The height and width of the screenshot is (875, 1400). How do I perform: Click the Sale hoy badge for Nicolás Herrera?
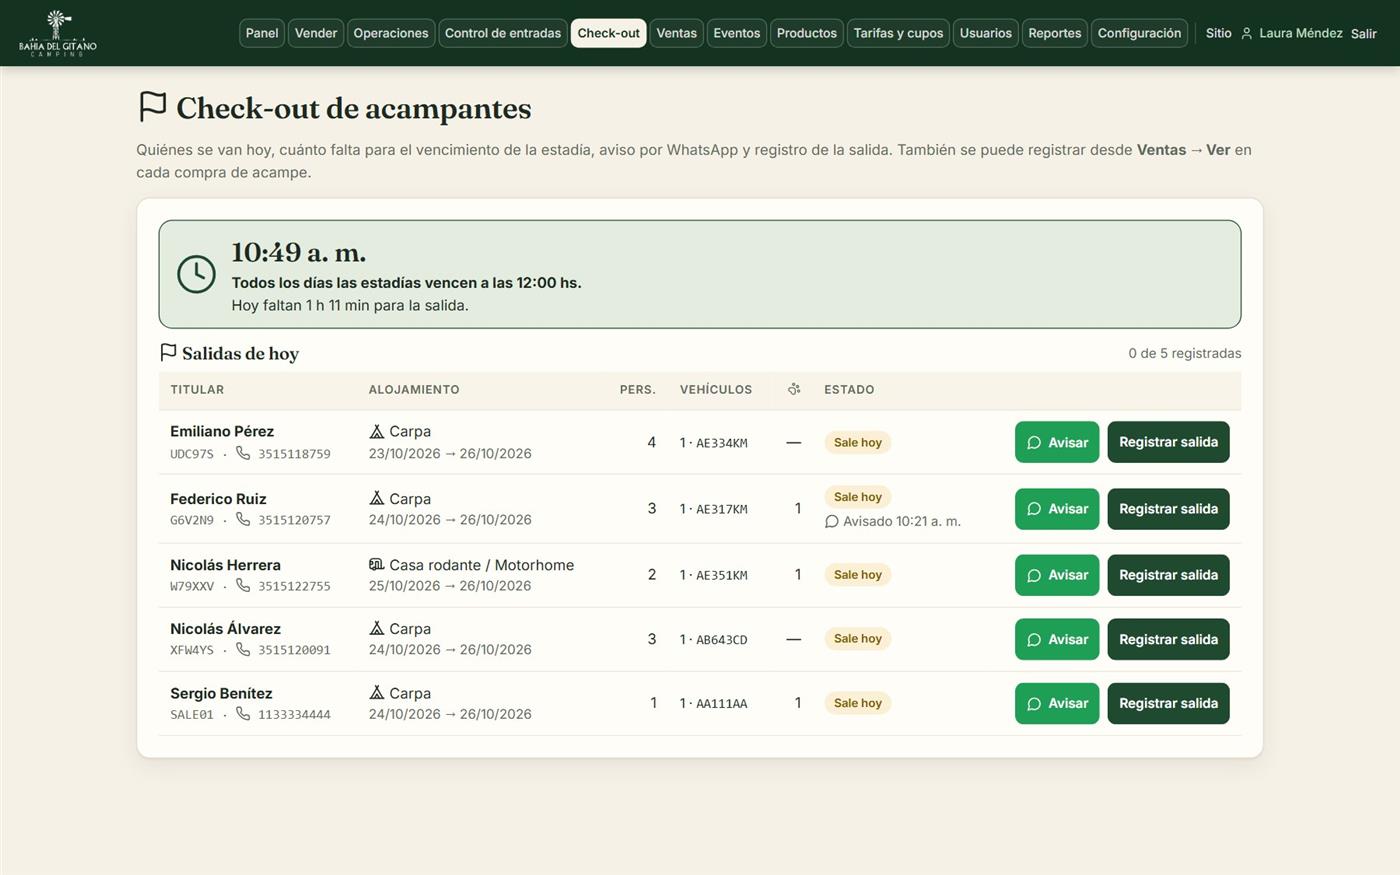click(x=858, y=575)
